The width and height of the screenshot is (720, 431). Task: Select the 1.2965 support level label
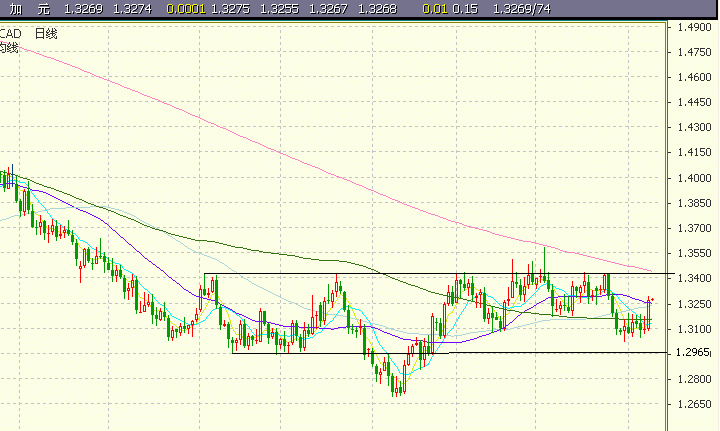click(693, 353)
